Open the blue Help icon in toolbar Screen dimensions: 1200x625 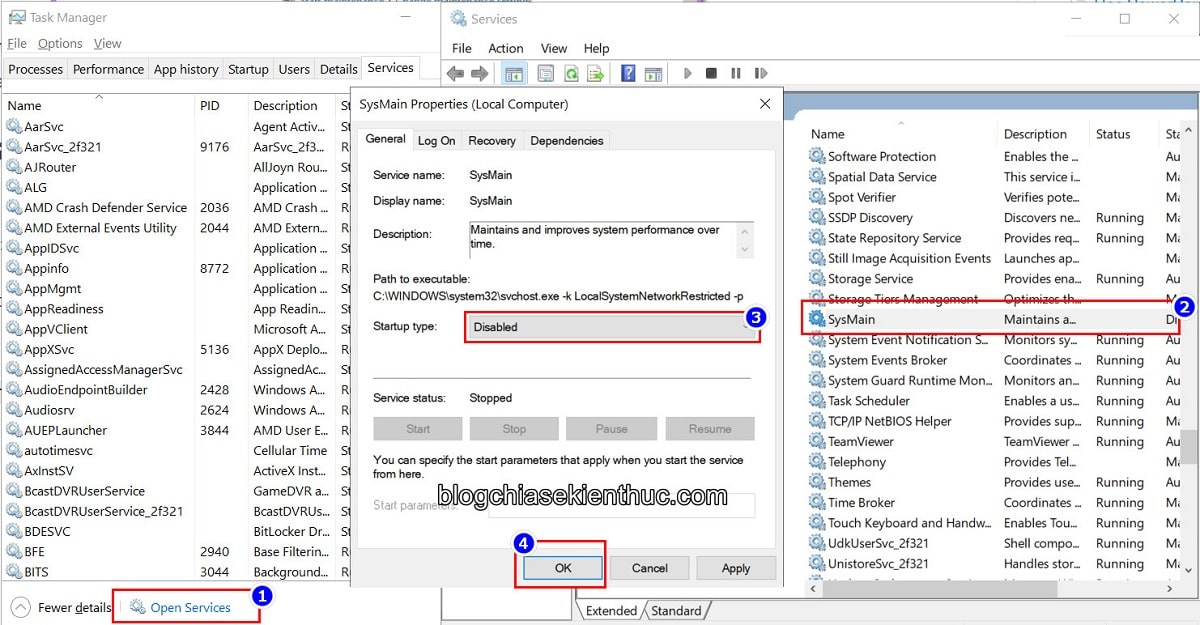(x=628, y=73)
